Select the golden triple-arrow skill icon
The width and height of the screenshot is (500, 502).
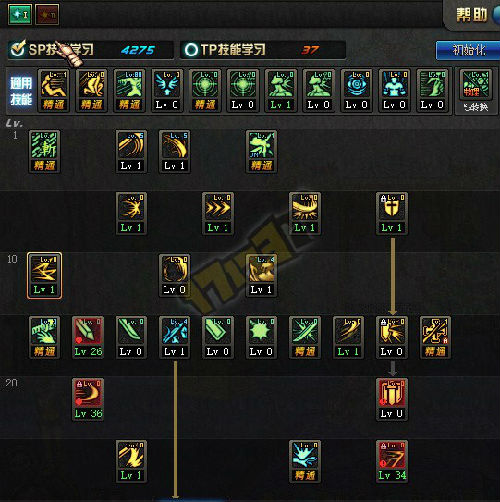tap(218, 213)
